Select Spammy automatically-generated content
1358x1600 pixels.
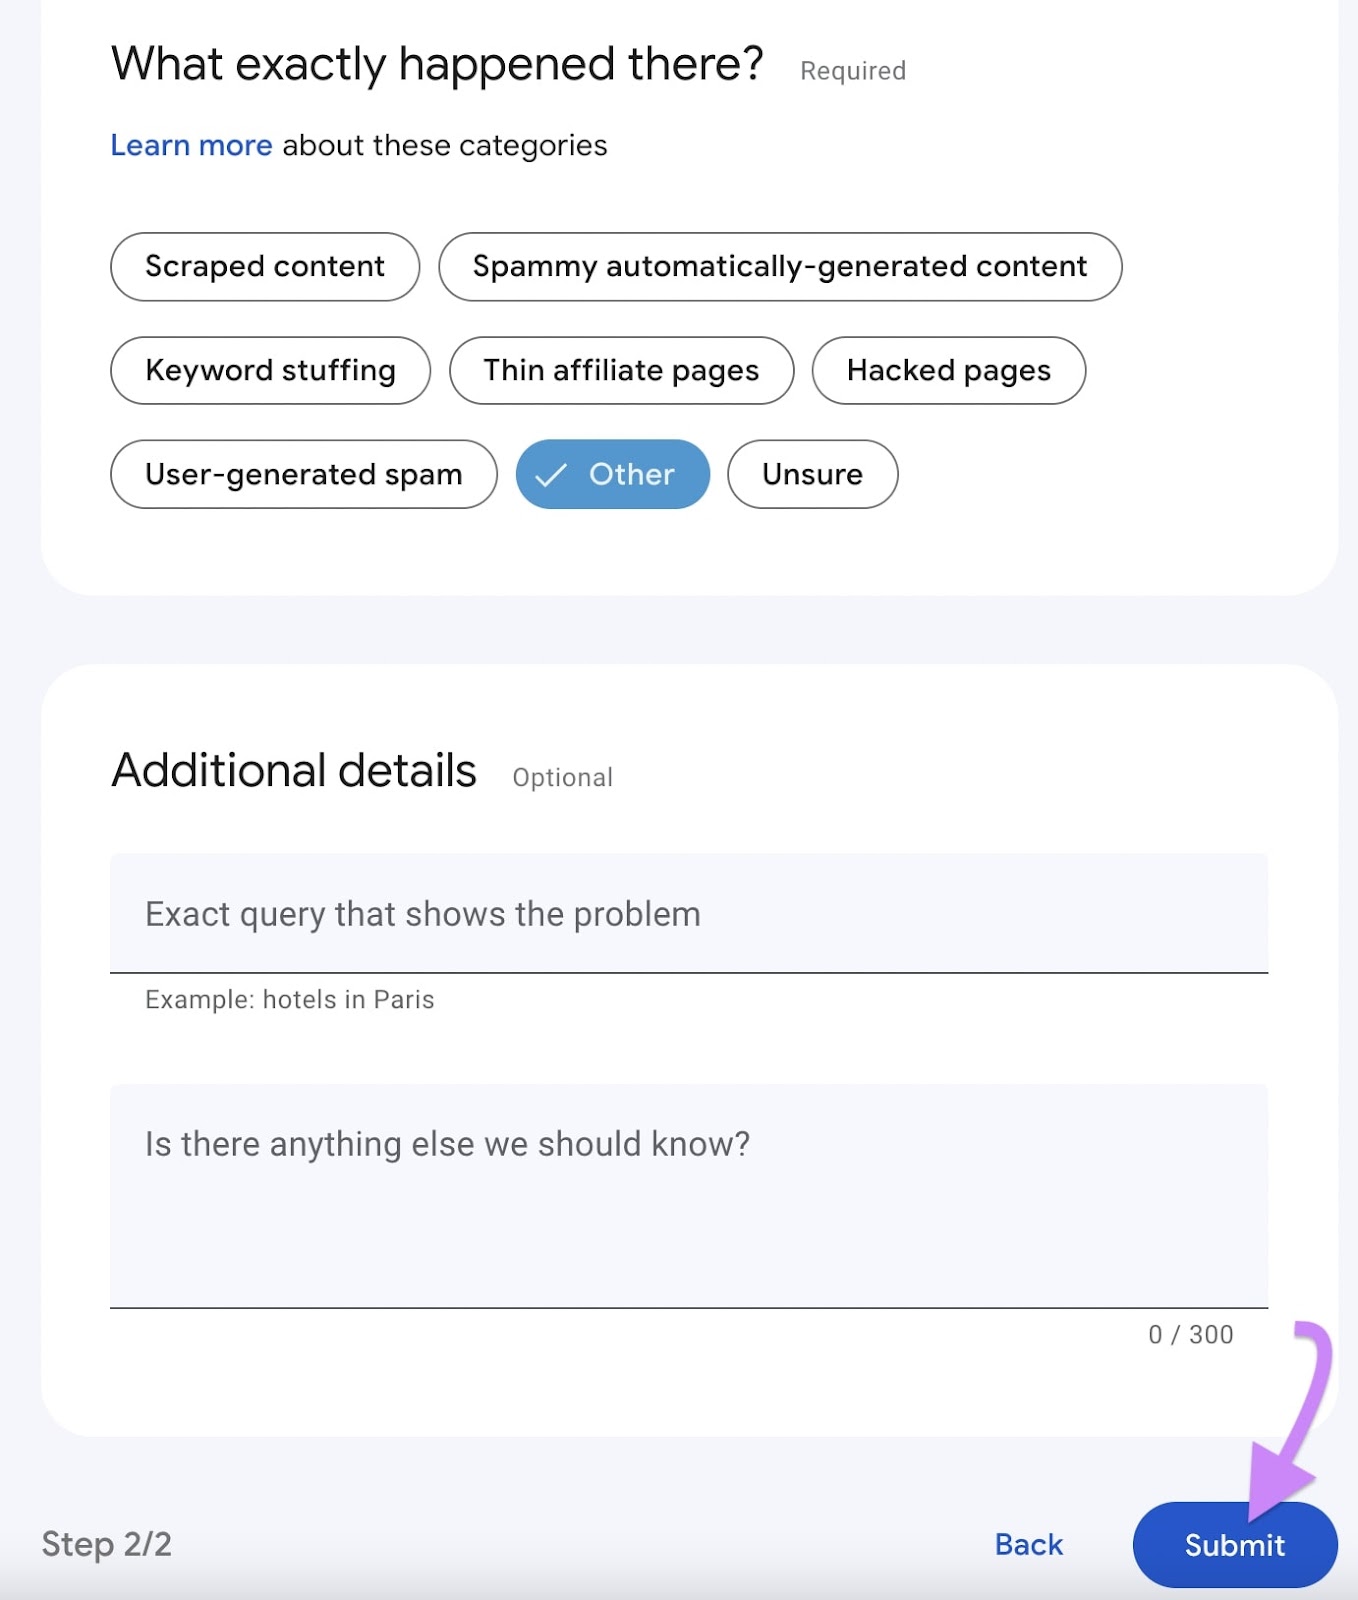[x=779, y=266]
